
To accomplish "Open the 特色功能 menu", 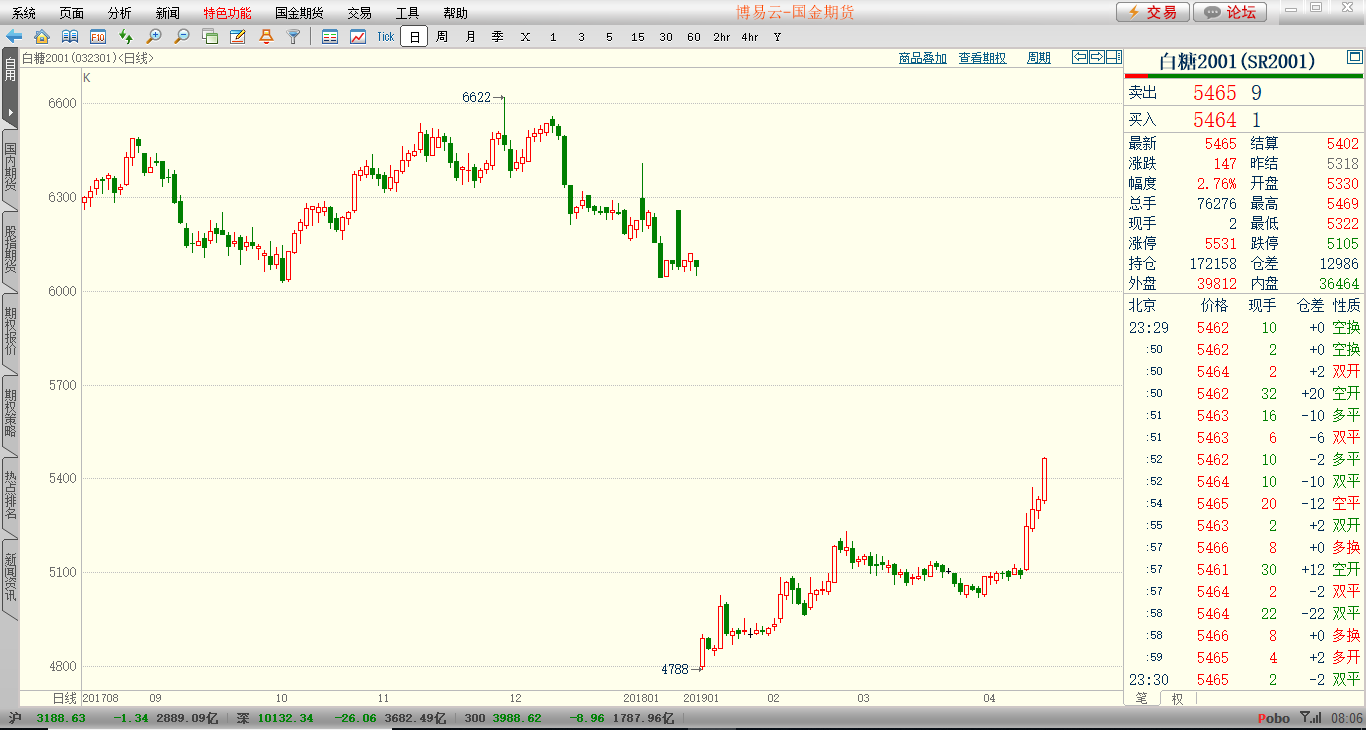I will coord(227,13).
